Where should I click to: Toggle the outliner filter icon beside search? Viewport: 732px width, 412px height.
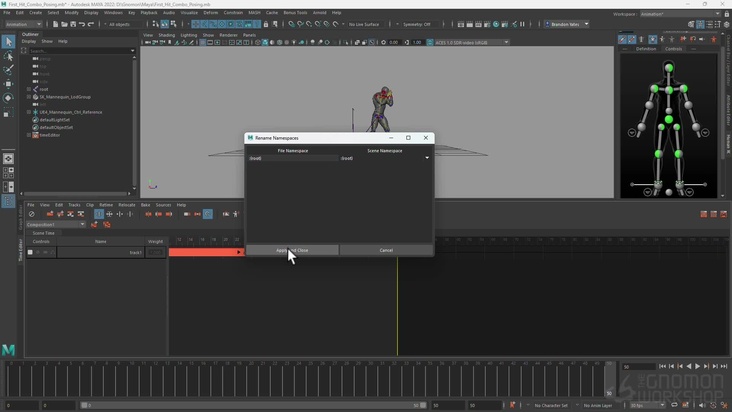[x=24, y=50]
